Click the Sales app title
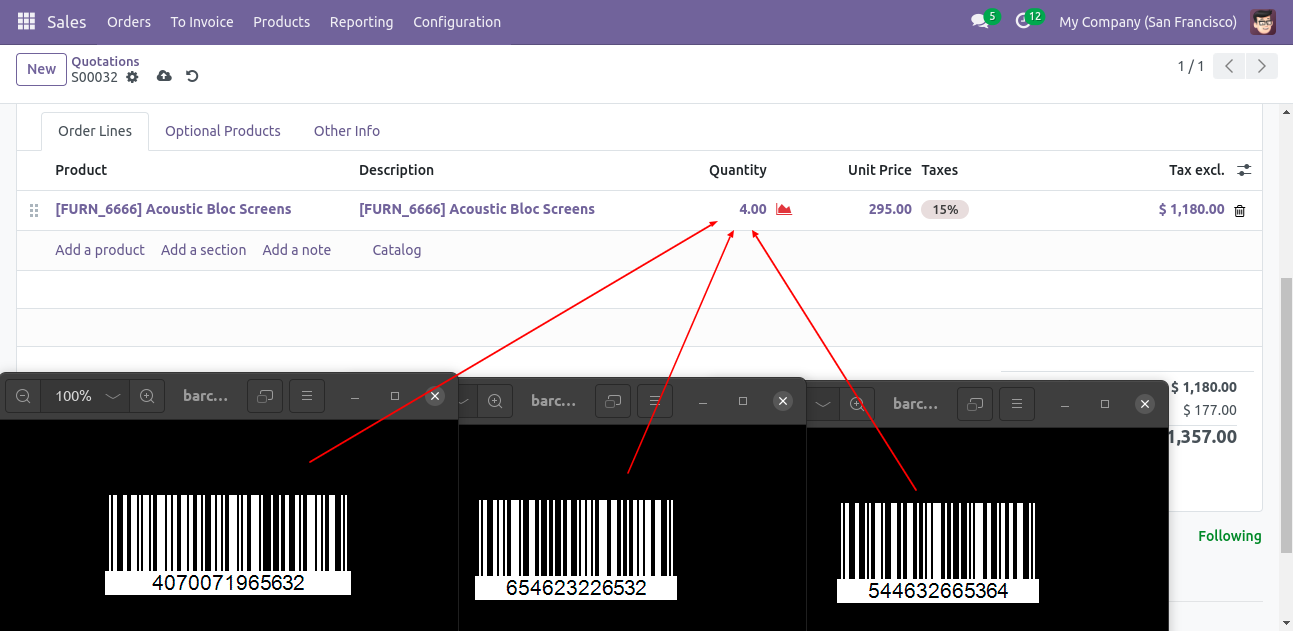1293x631 pixels. (67, 22)
